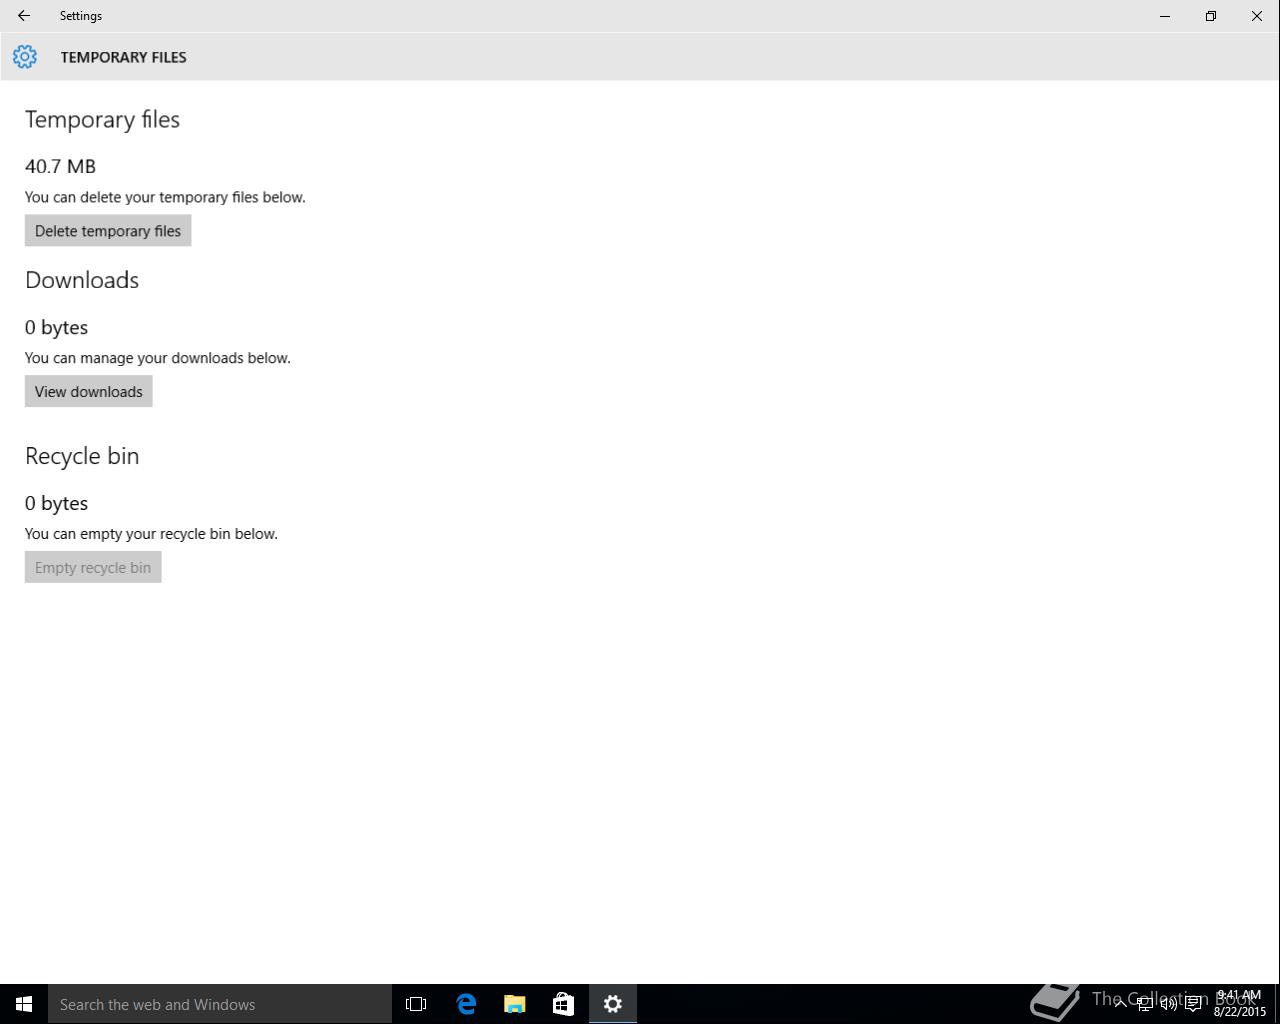Open the Store app from the taskbar
This screenshot has width=1280, height=1024.
[x=564, y=1004]
